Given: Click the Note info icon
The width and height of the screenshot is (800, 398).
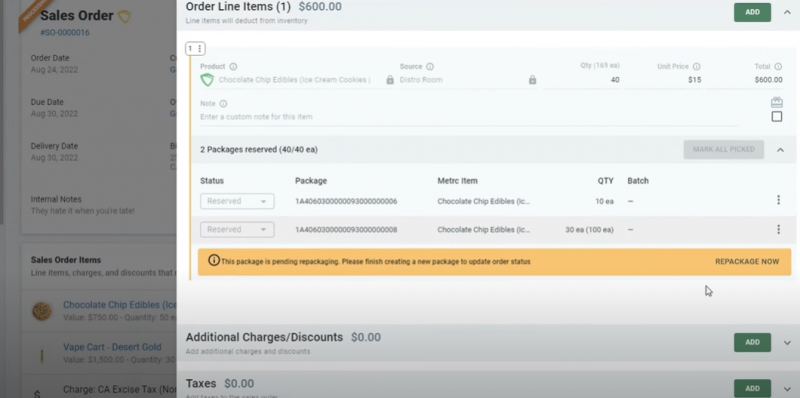Looking at the screenshot, I should tap(223, 104).
